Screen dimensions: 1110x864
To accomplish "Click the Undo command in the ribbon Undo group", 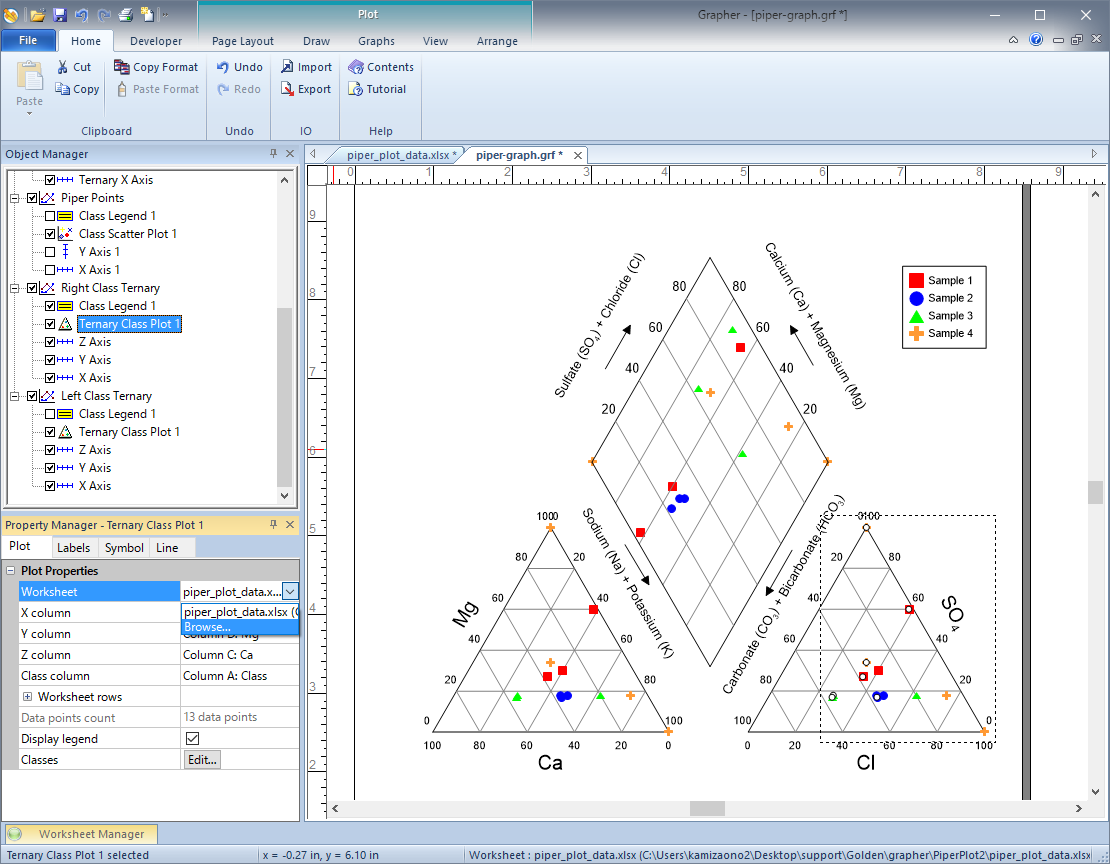I will [x=240, y=67].
